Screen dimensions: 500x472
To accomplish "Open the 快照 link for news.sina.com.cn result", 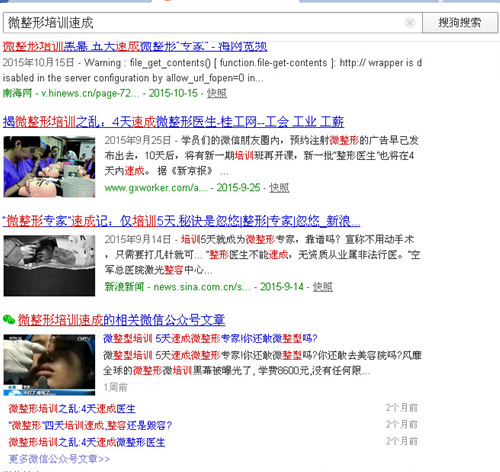I will point(323,287).
